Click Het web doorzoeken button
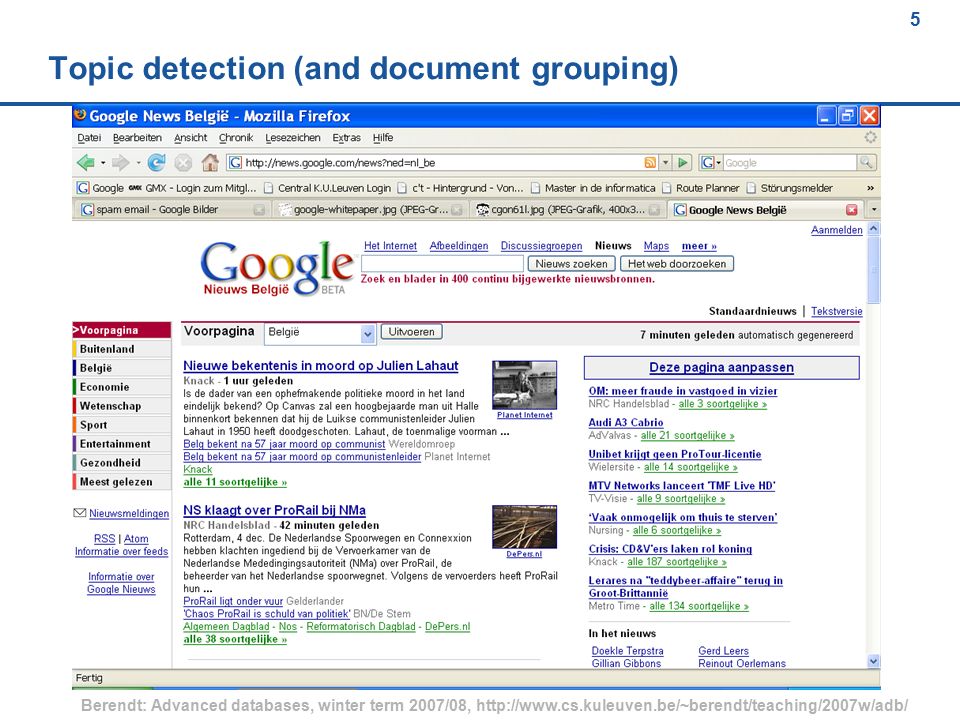 pos(677,264)
